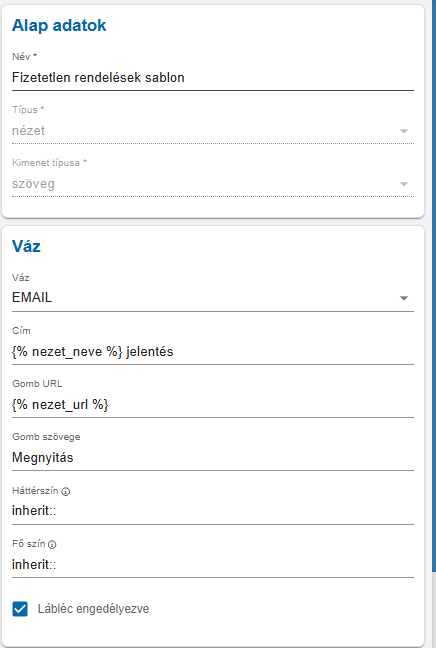Expand the Kimenet típusa dropdown arrow
This screenshot has width=436, height=648.
point(404,184)
